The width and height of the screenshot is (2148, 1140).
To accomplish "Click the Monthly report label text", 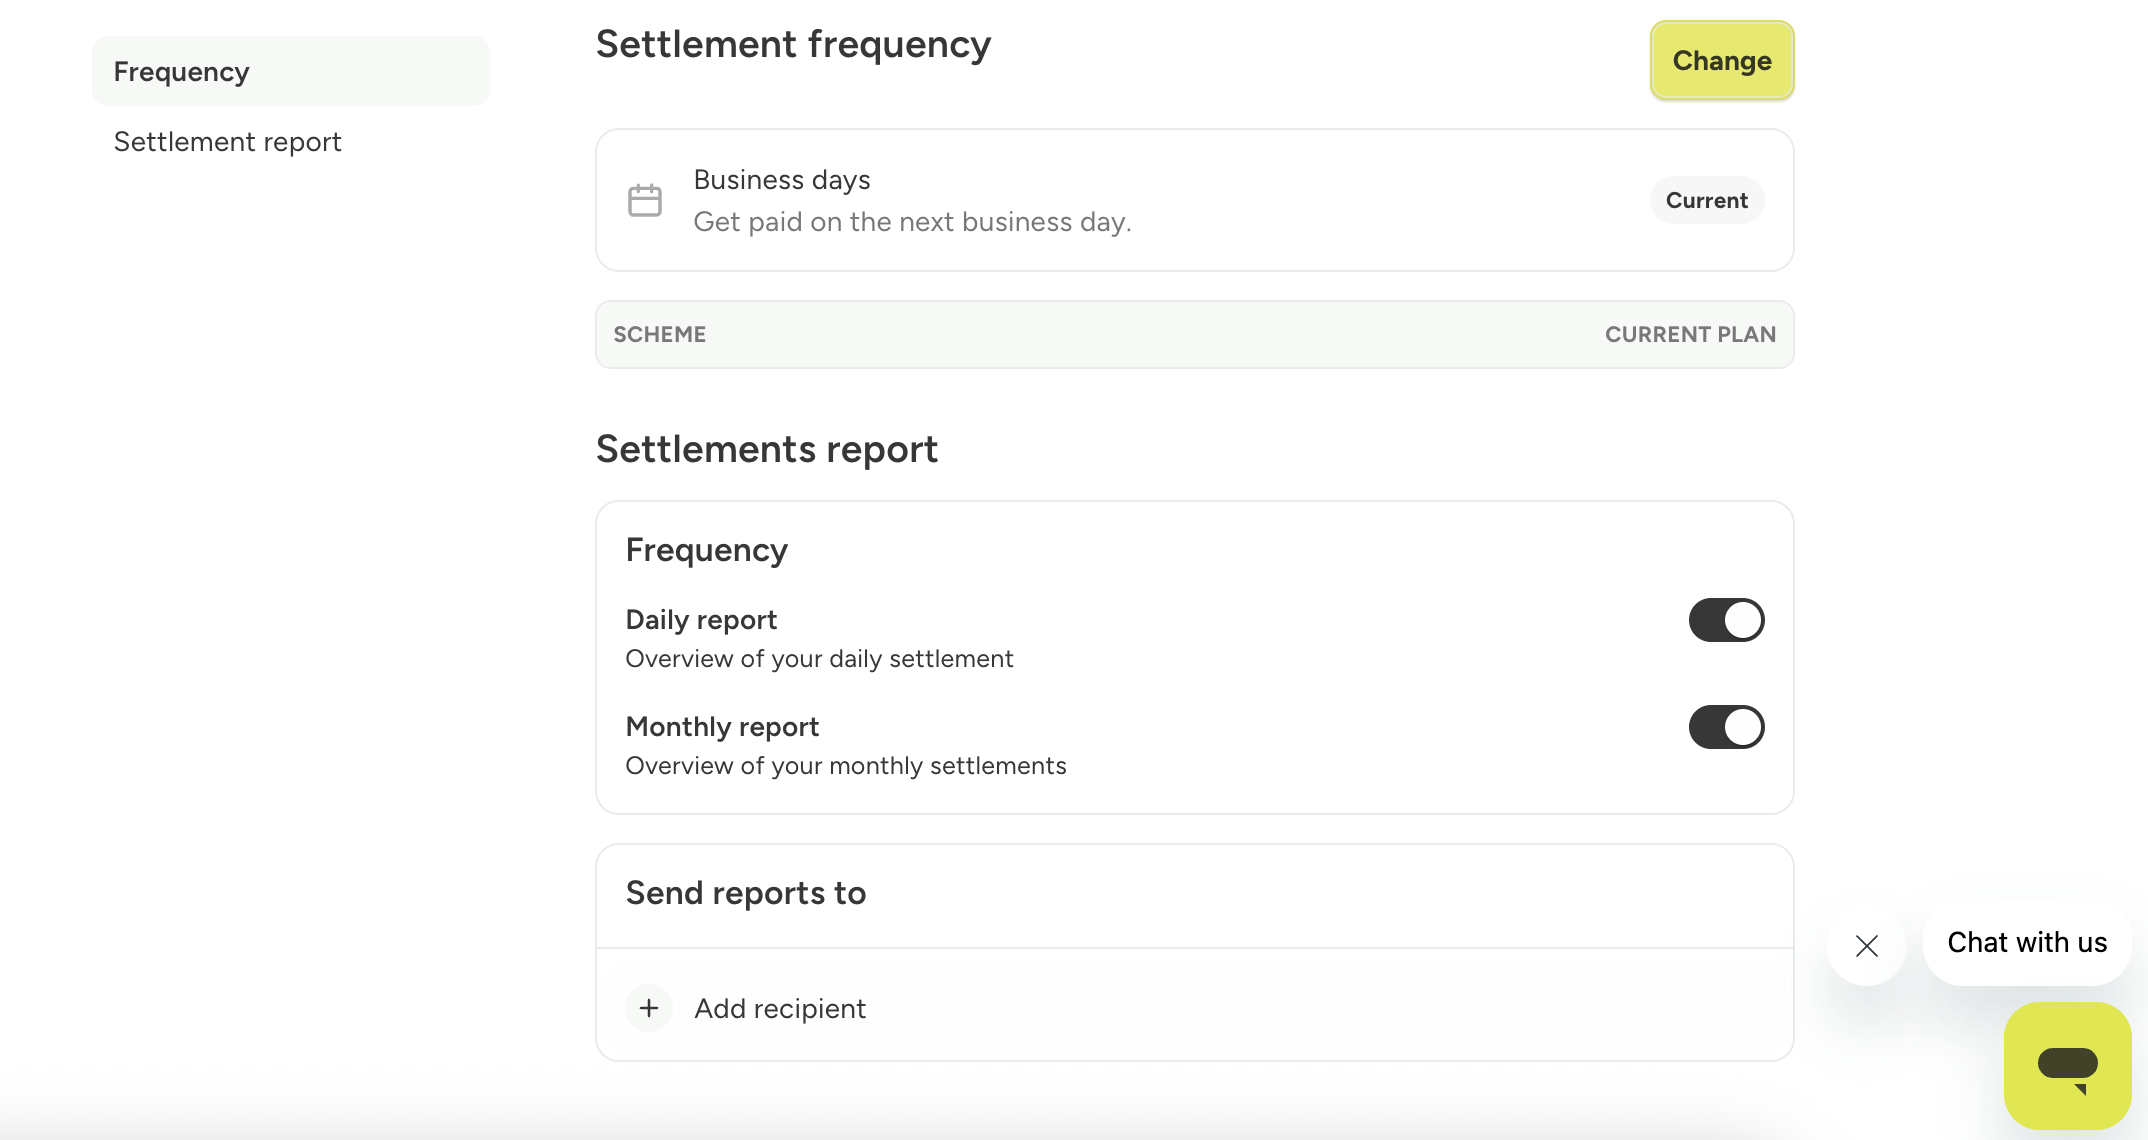I will tap(722, 727).
